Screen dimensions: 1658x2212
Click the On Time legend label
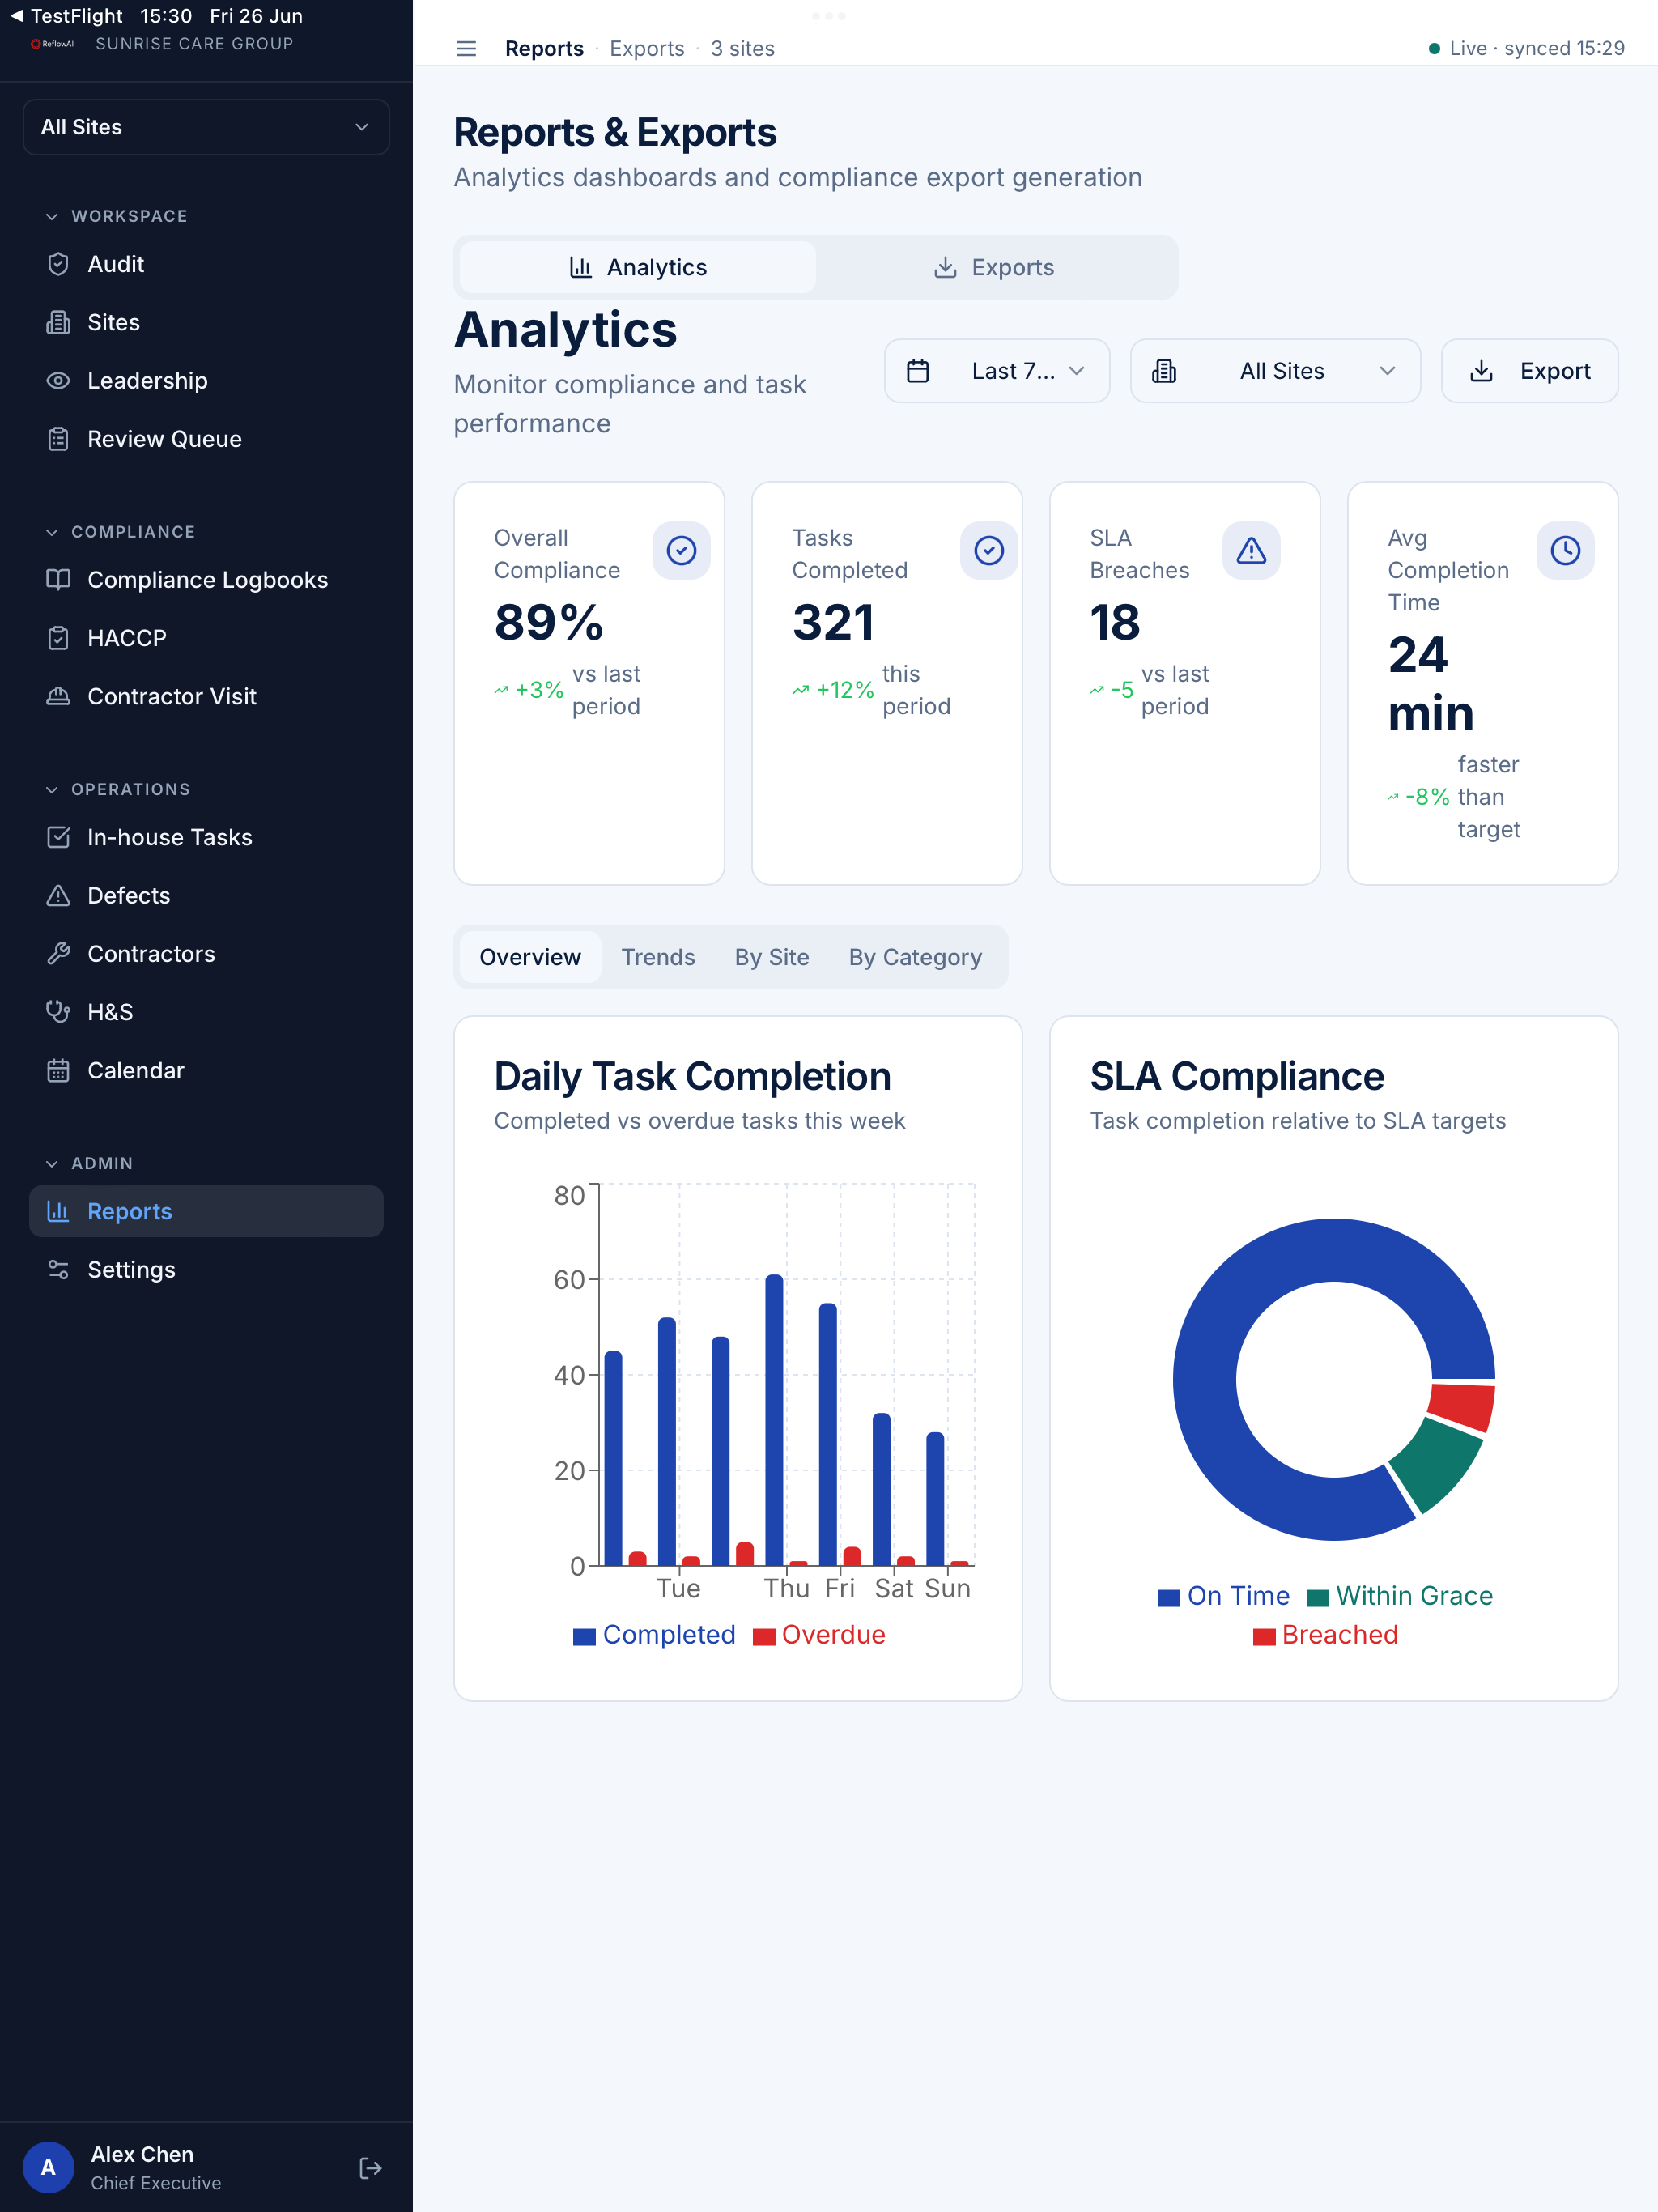coord(1238,1596)
